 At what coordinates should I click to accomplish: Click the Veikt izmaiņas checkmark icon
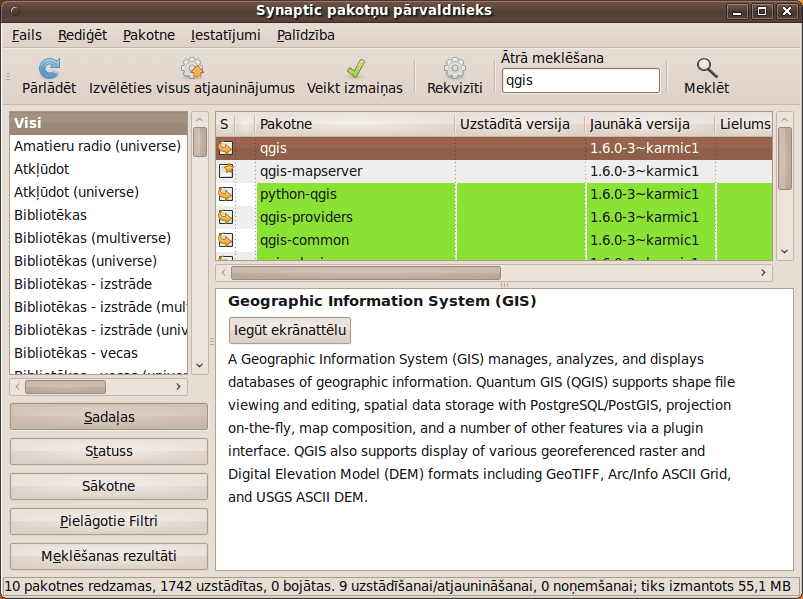pos(355,68)
